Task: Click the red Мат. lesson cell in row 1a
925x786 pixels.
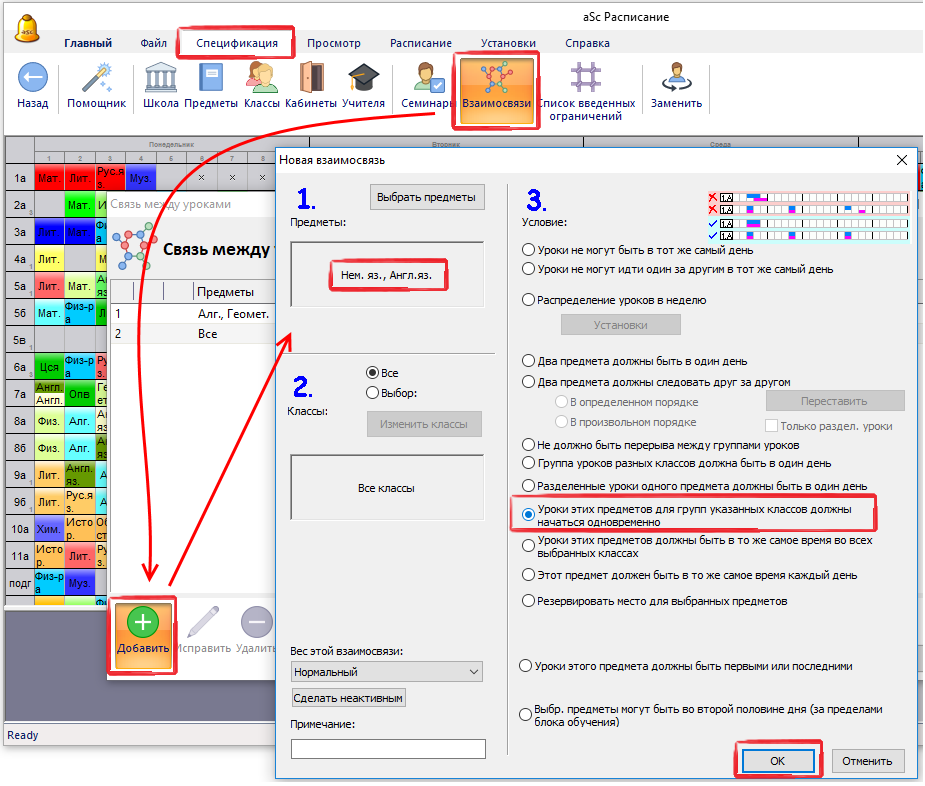Action: [x=49, y=178]
